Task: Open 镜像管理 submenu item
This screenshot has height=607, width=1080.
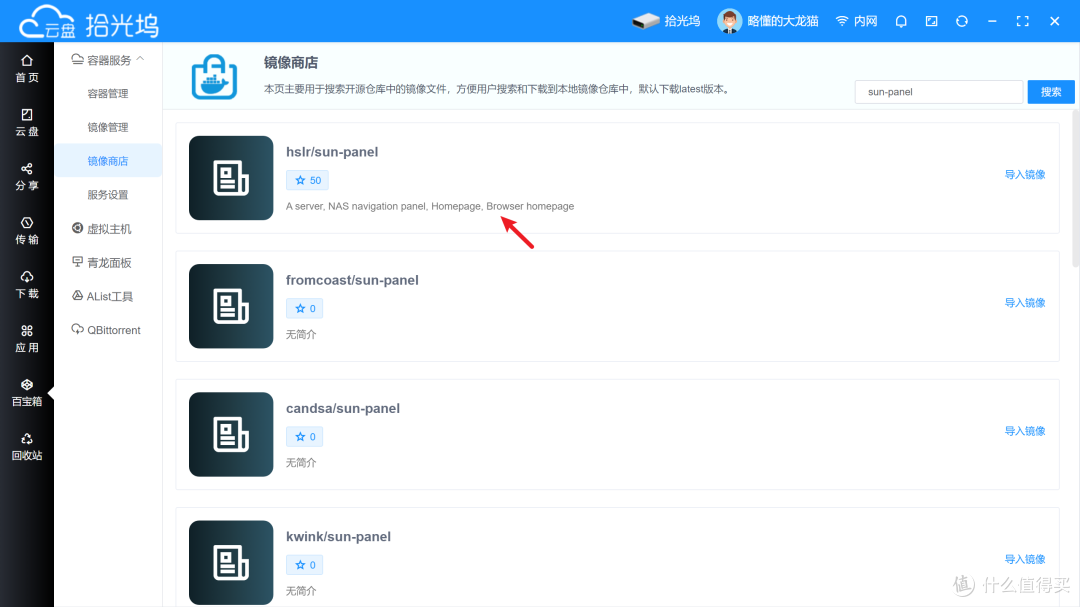Action: tap(108, 127)
